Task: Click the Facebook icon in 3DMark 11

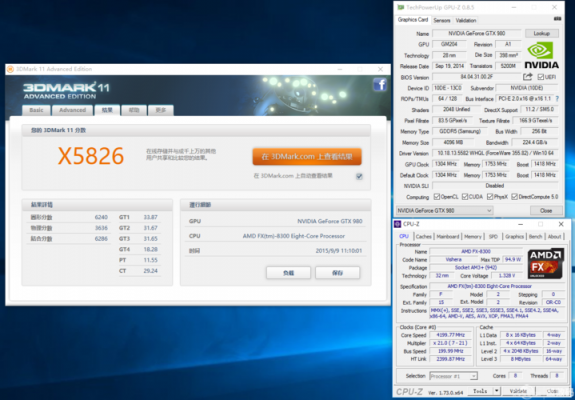Action: 380,85
